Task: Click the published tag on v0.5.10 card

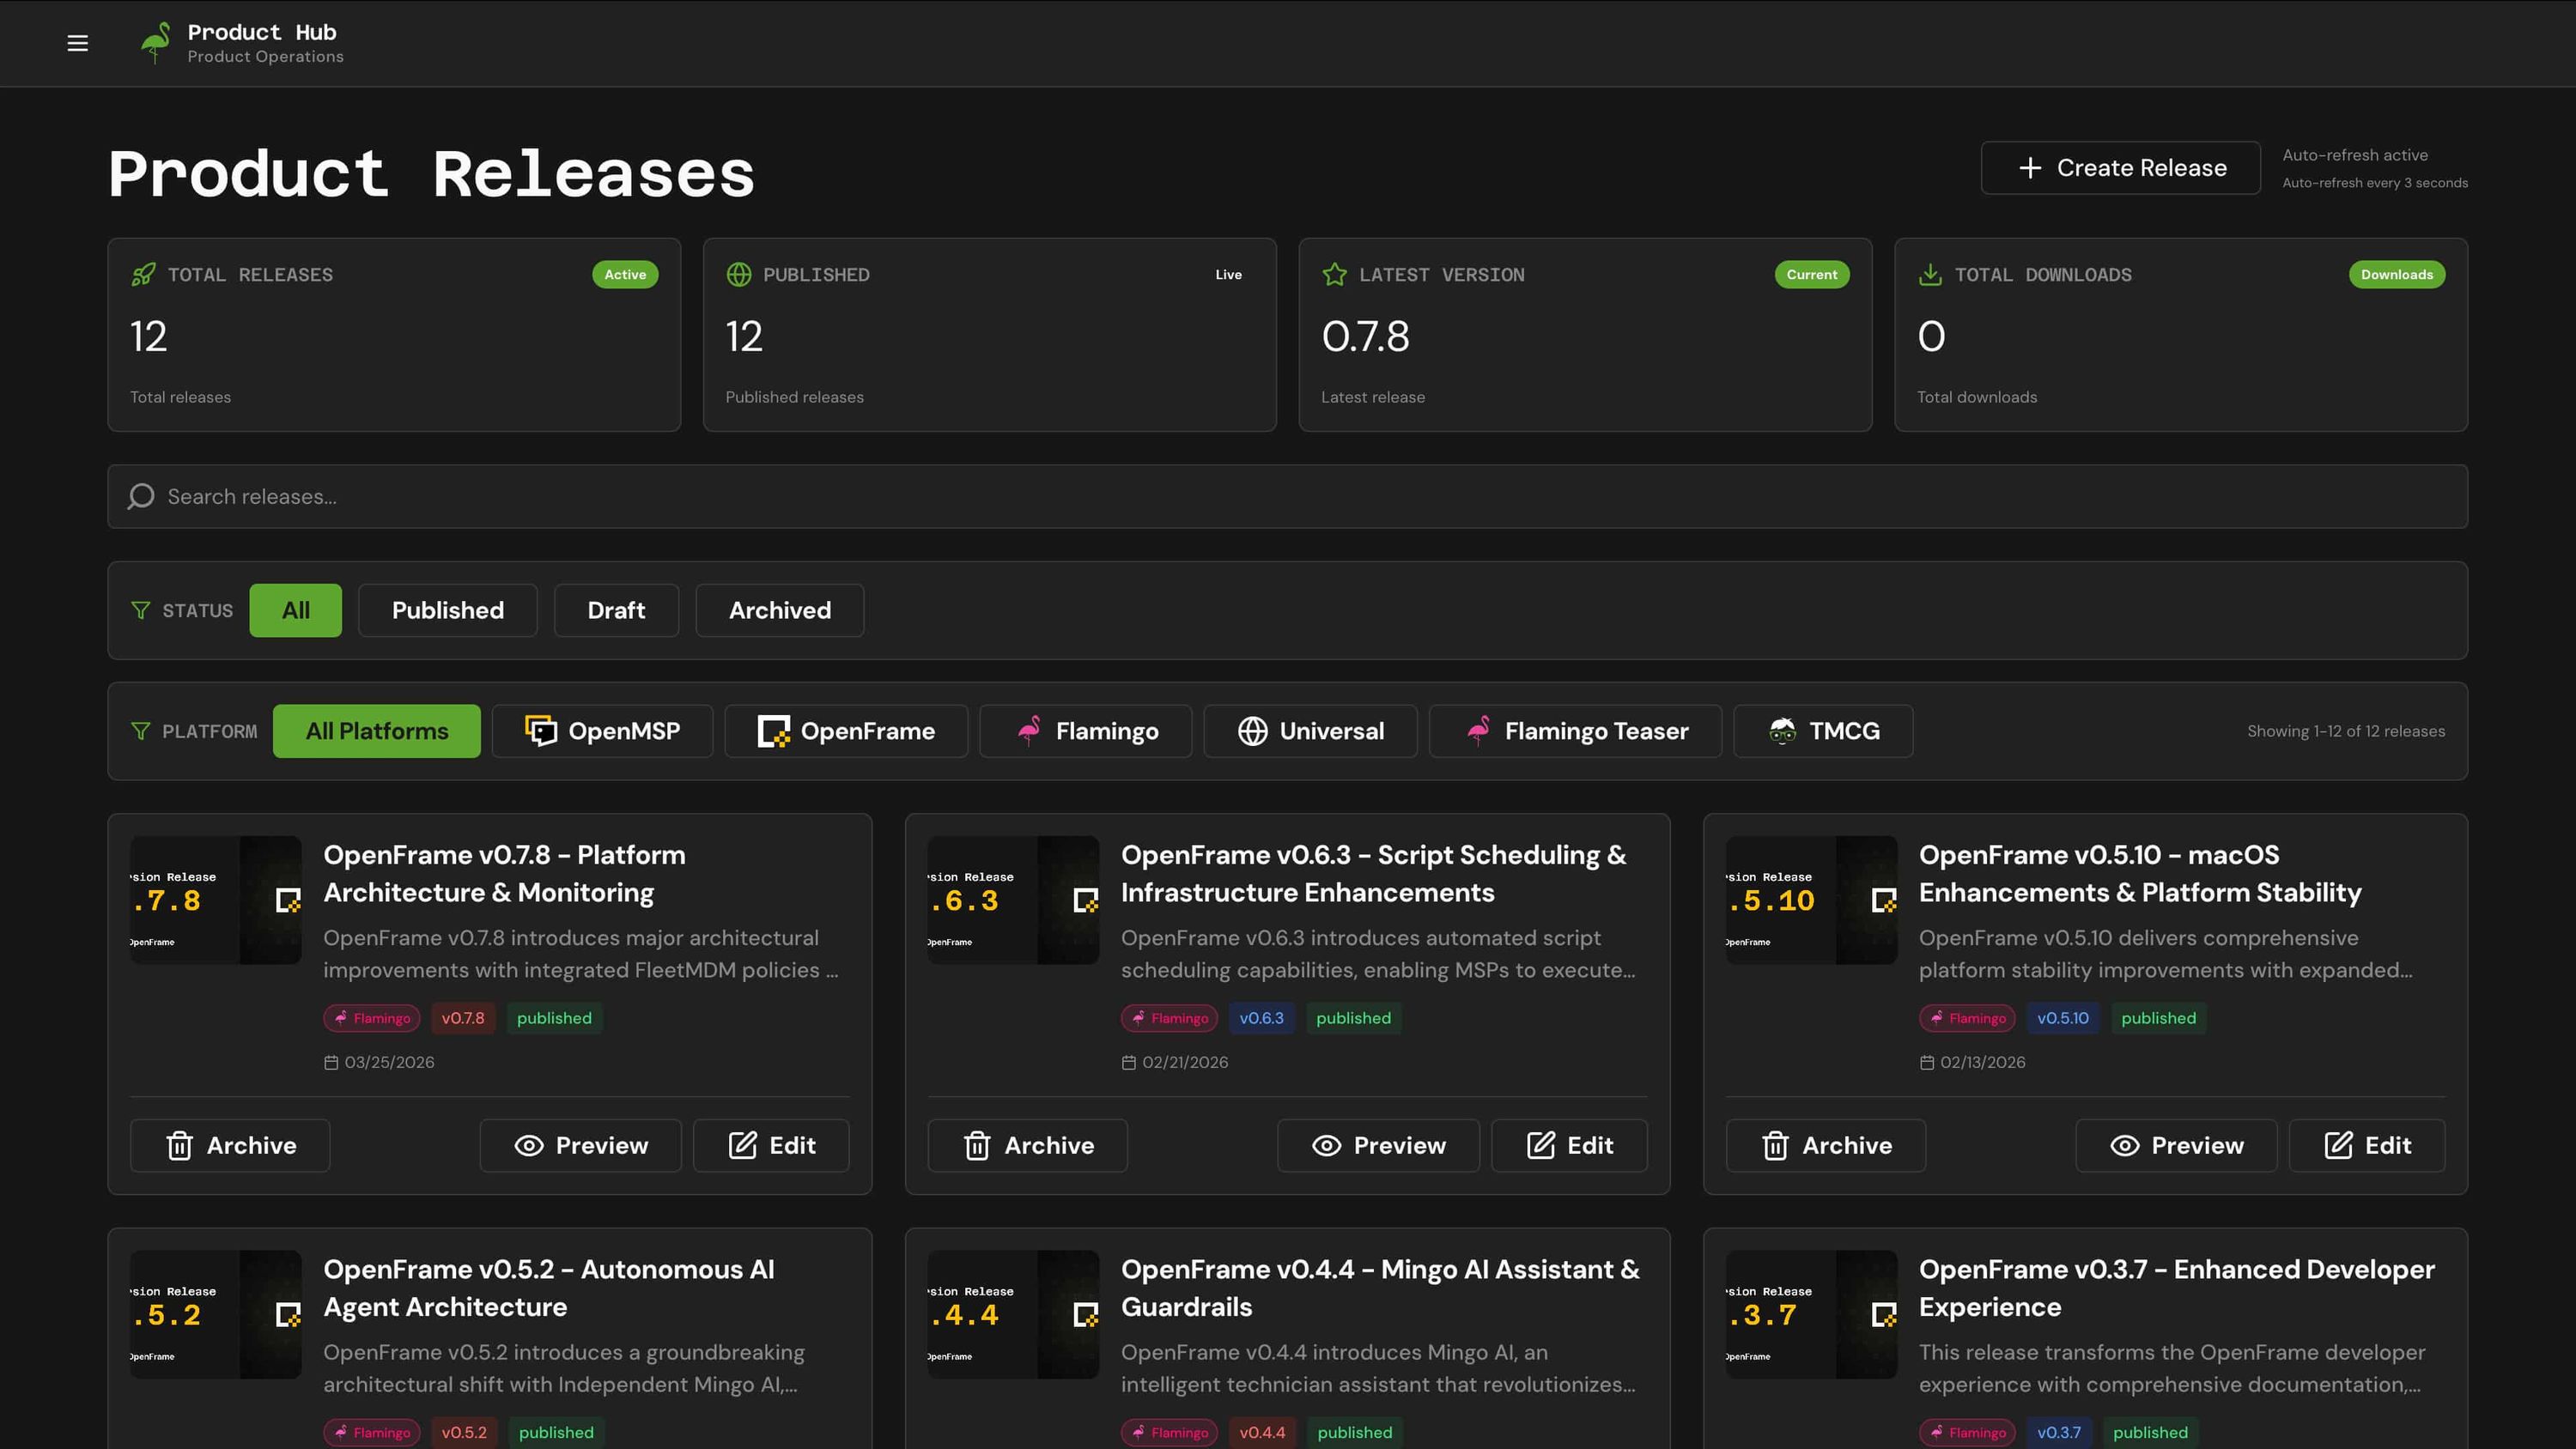Action: point(2159,1019)
